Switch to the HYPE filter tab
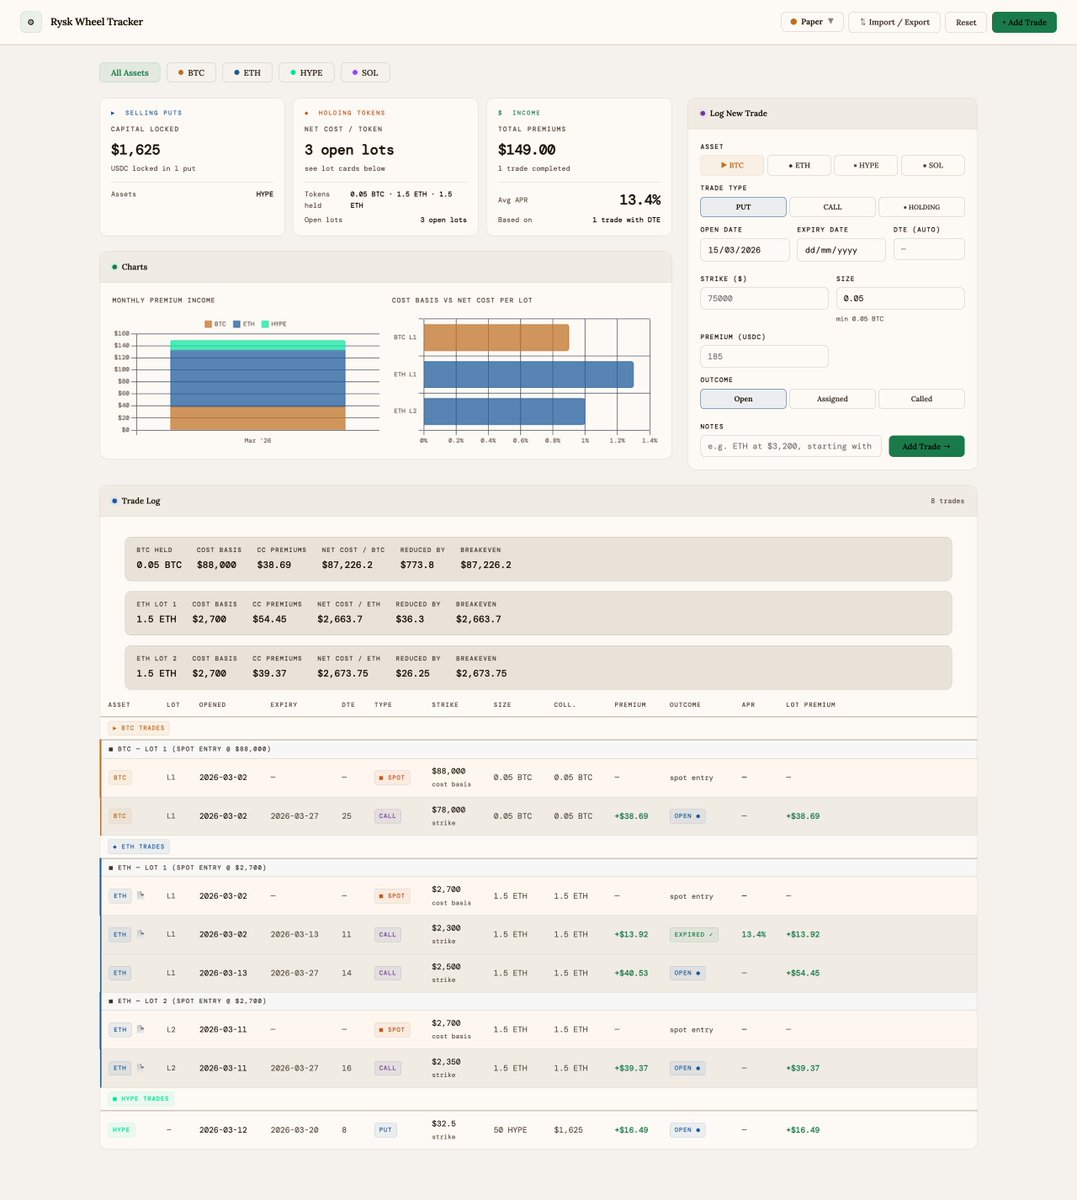This screenshot has height=1200, width=1077. tap(306, 73)
